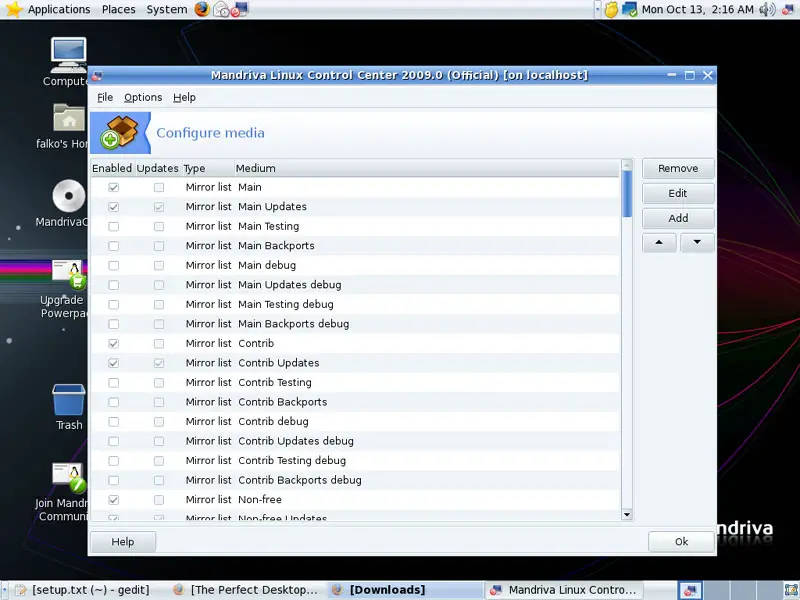Click the date and time clock in the panel
The image size is (800, 600).
697,9
